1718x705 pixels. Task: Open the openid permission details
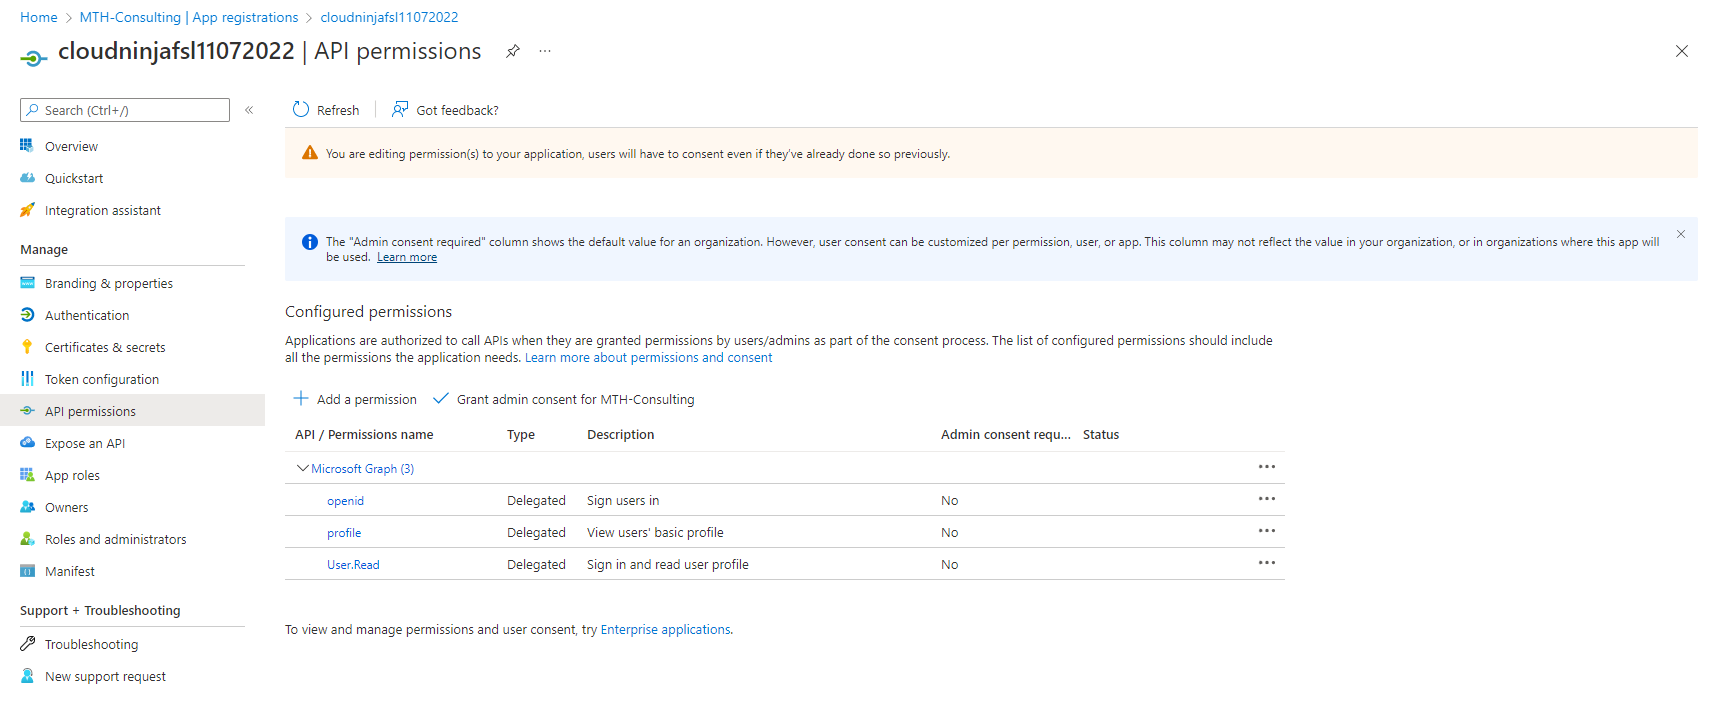coord(345,500)
